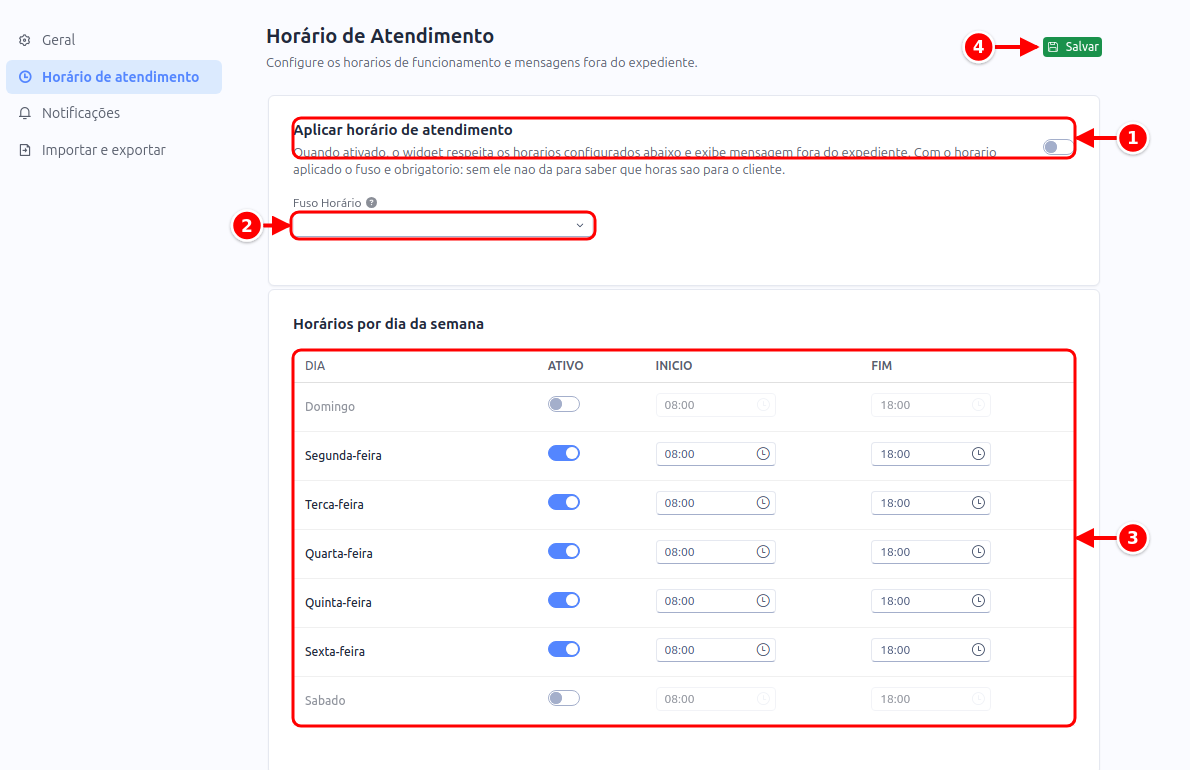Click the Notificações bell icon
This screenshot has height=770, width=1190.
25,113
